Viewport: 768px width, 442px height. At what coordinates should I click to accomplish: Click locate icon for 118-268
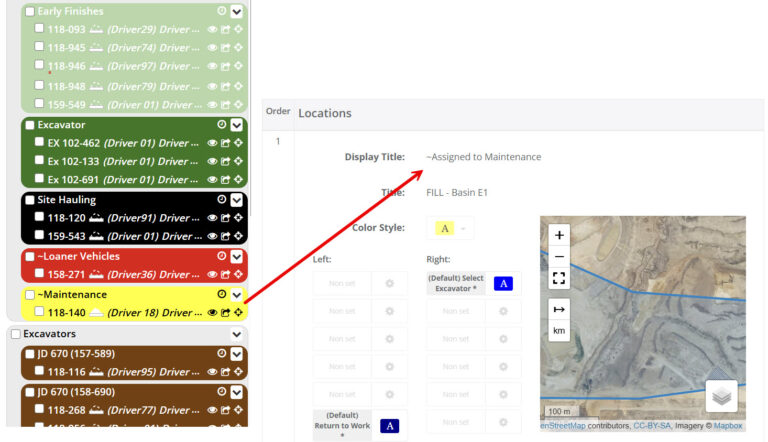point(239,410)
